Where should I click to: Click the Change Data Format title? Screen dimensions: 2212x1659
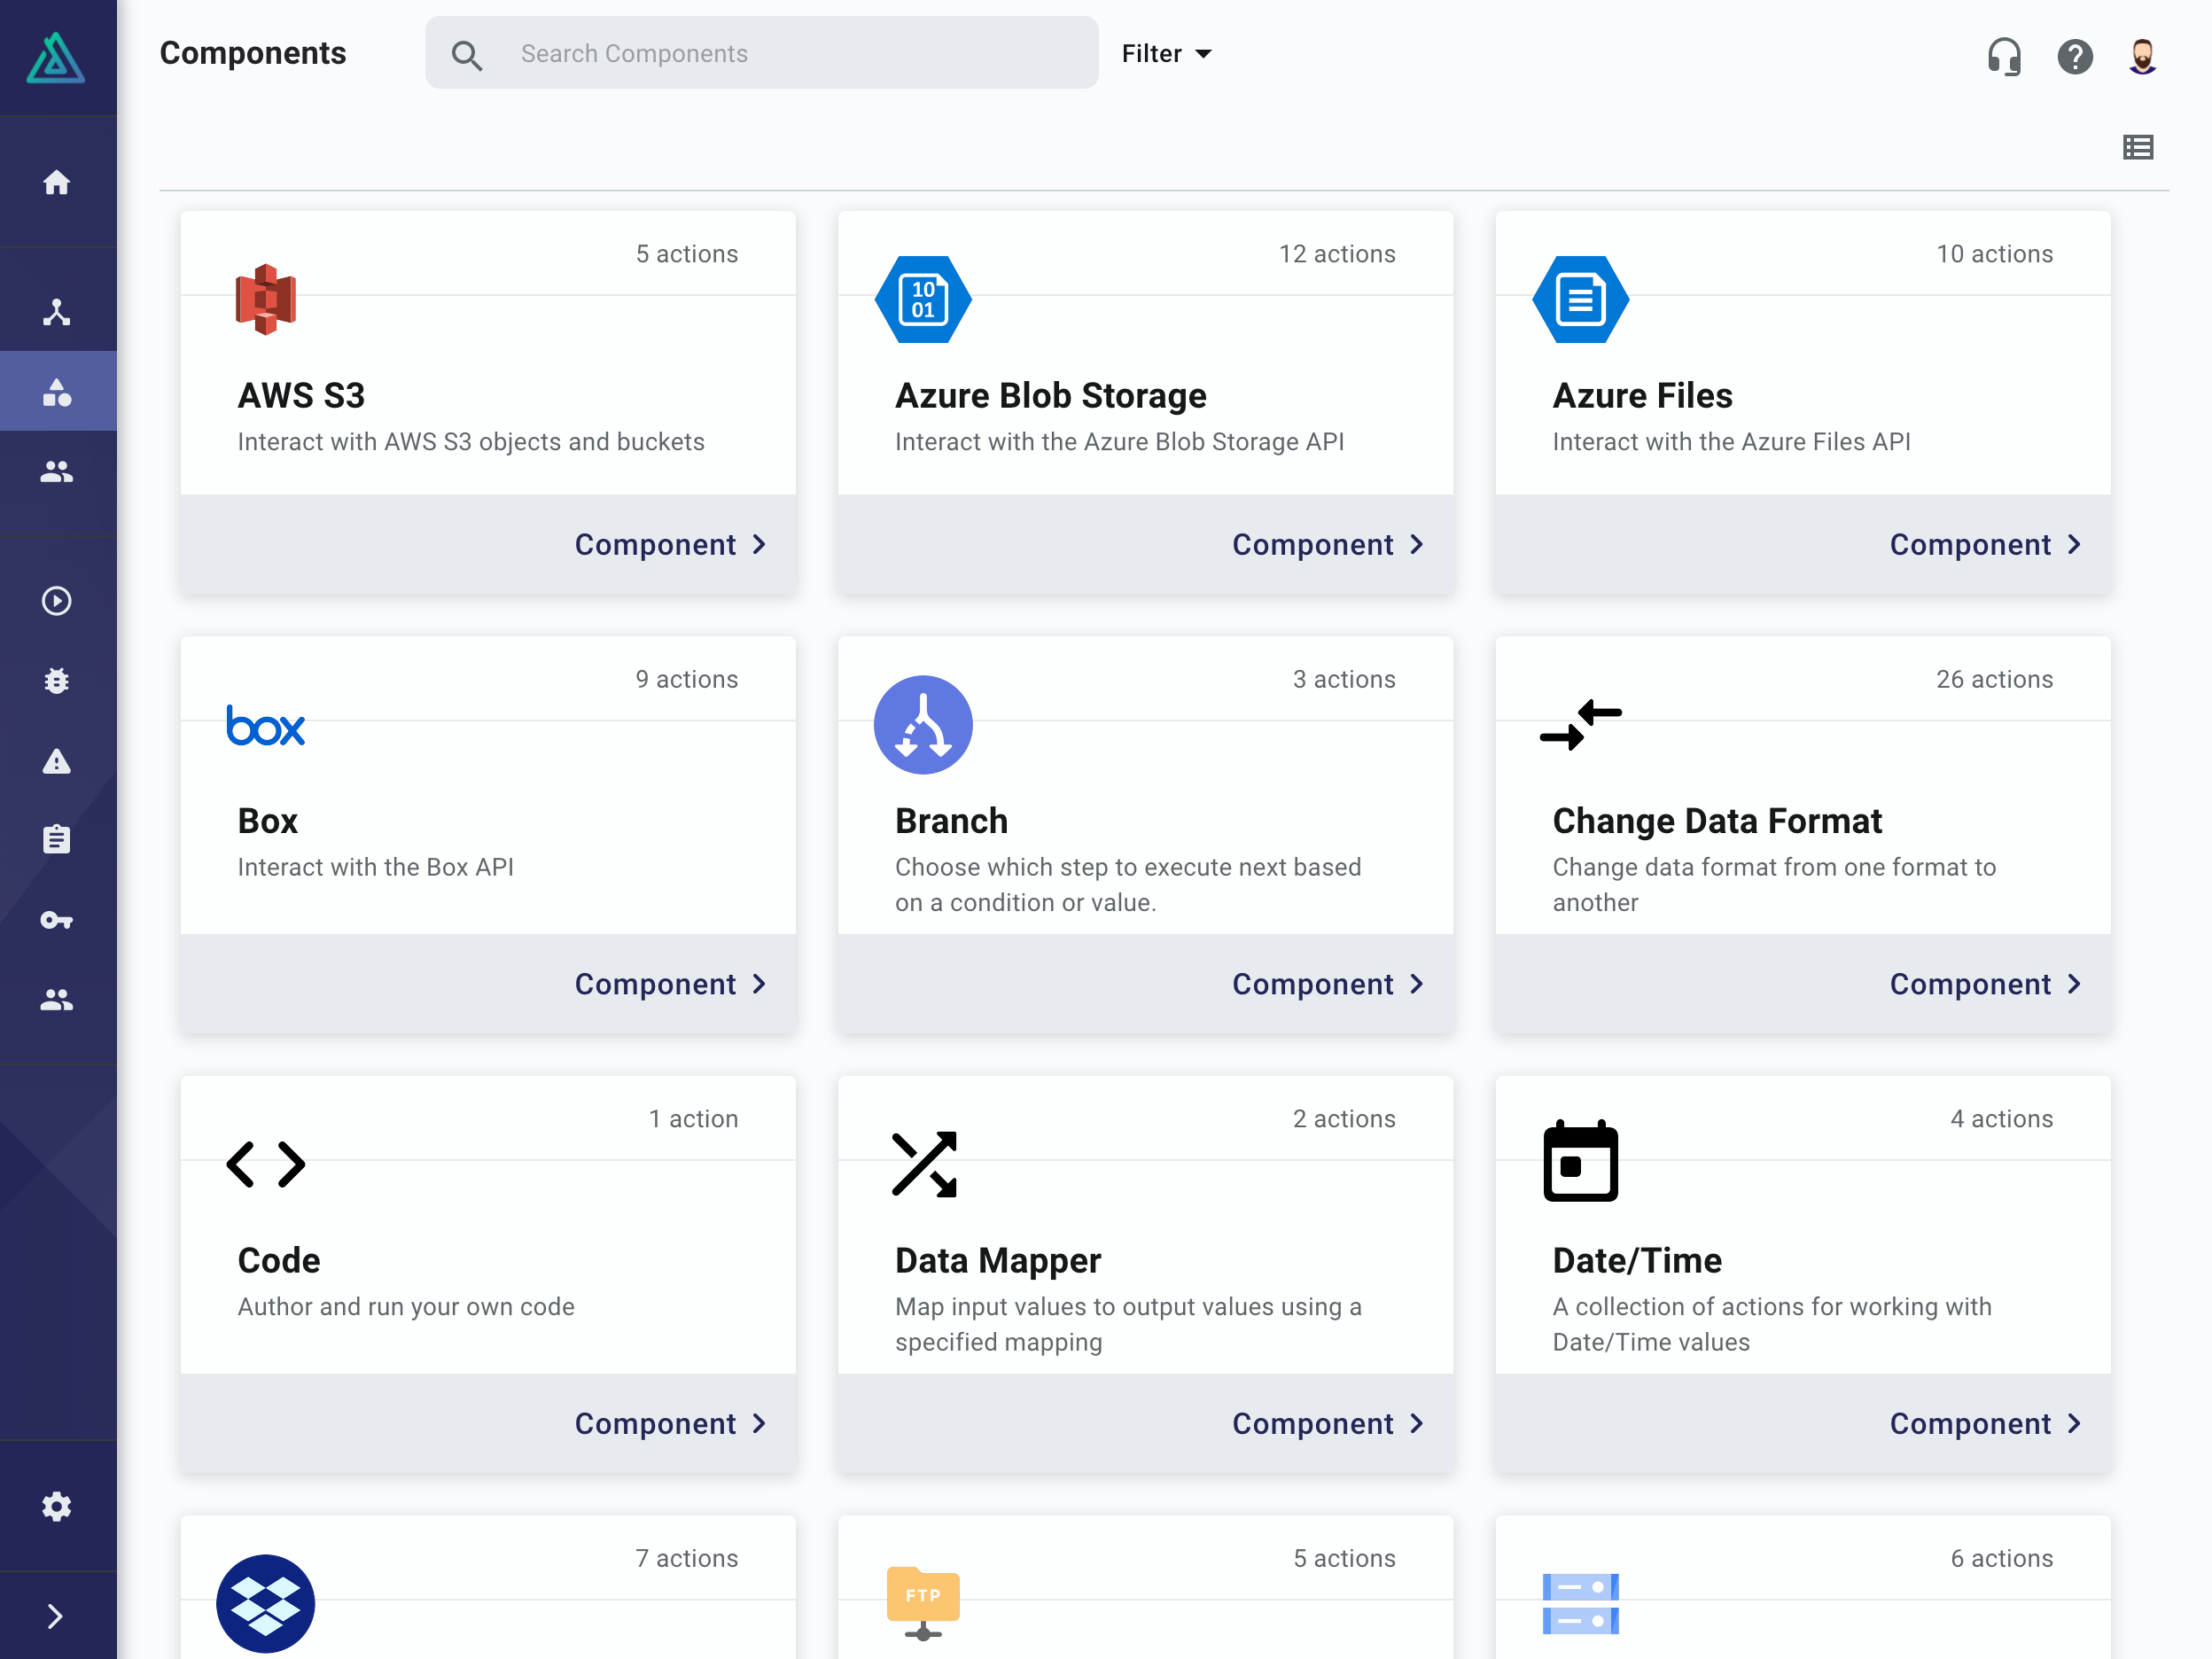click(1717, 822)
